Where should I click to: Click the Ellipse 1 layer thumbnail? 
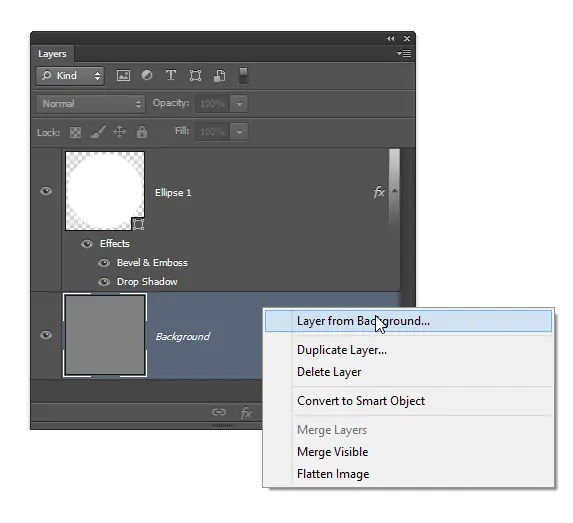(x=105, y=191)
